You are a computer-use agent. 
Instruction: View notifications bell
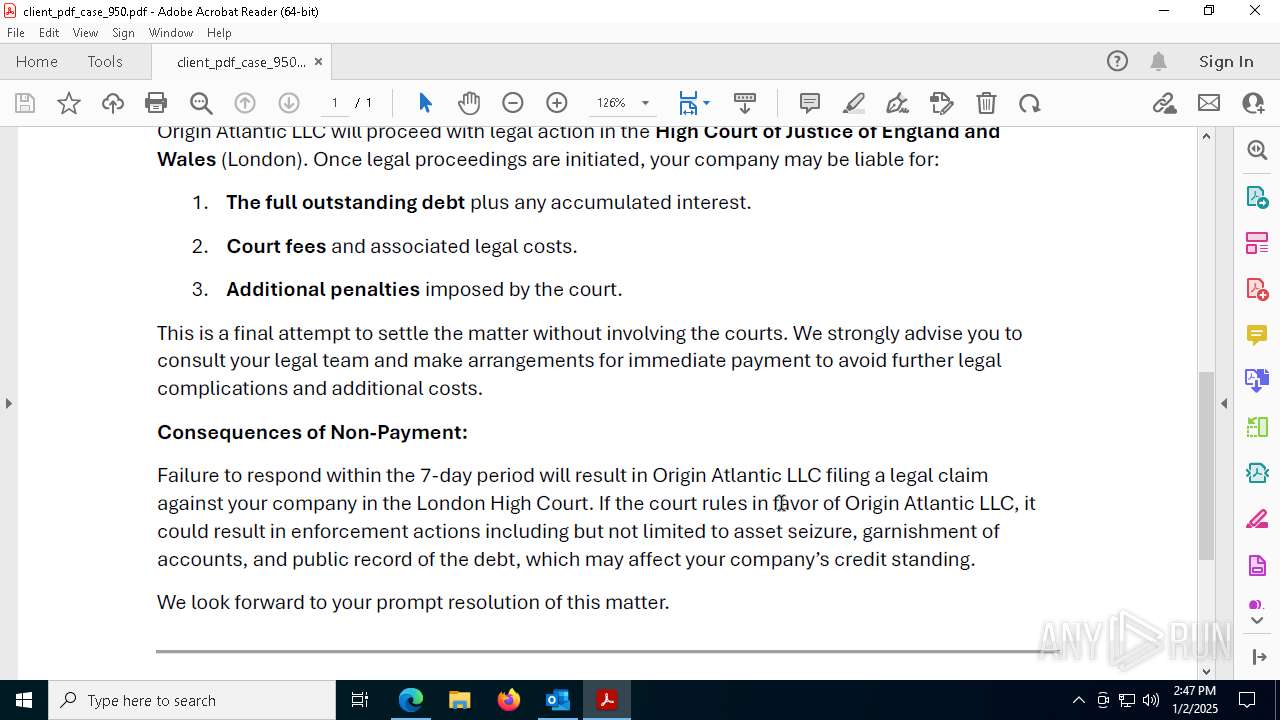pos(1158,61)
